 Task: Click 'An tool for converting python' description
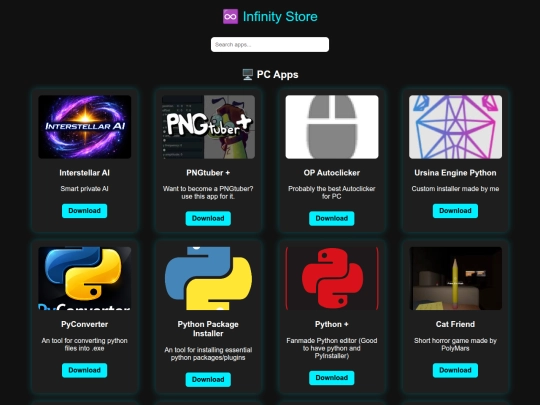tap(84, 344)
